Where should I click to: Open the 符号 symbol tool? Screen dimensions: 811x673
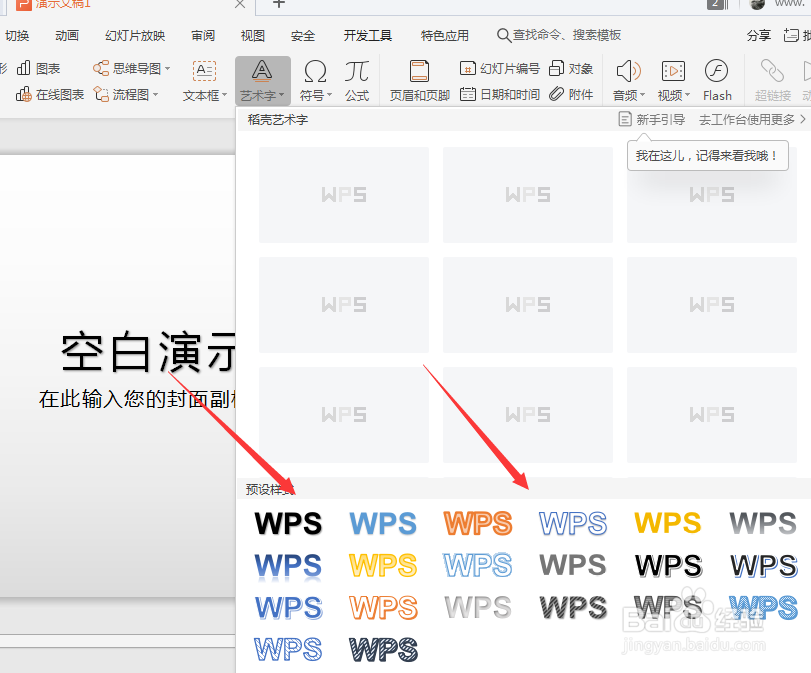pos(315,81)
